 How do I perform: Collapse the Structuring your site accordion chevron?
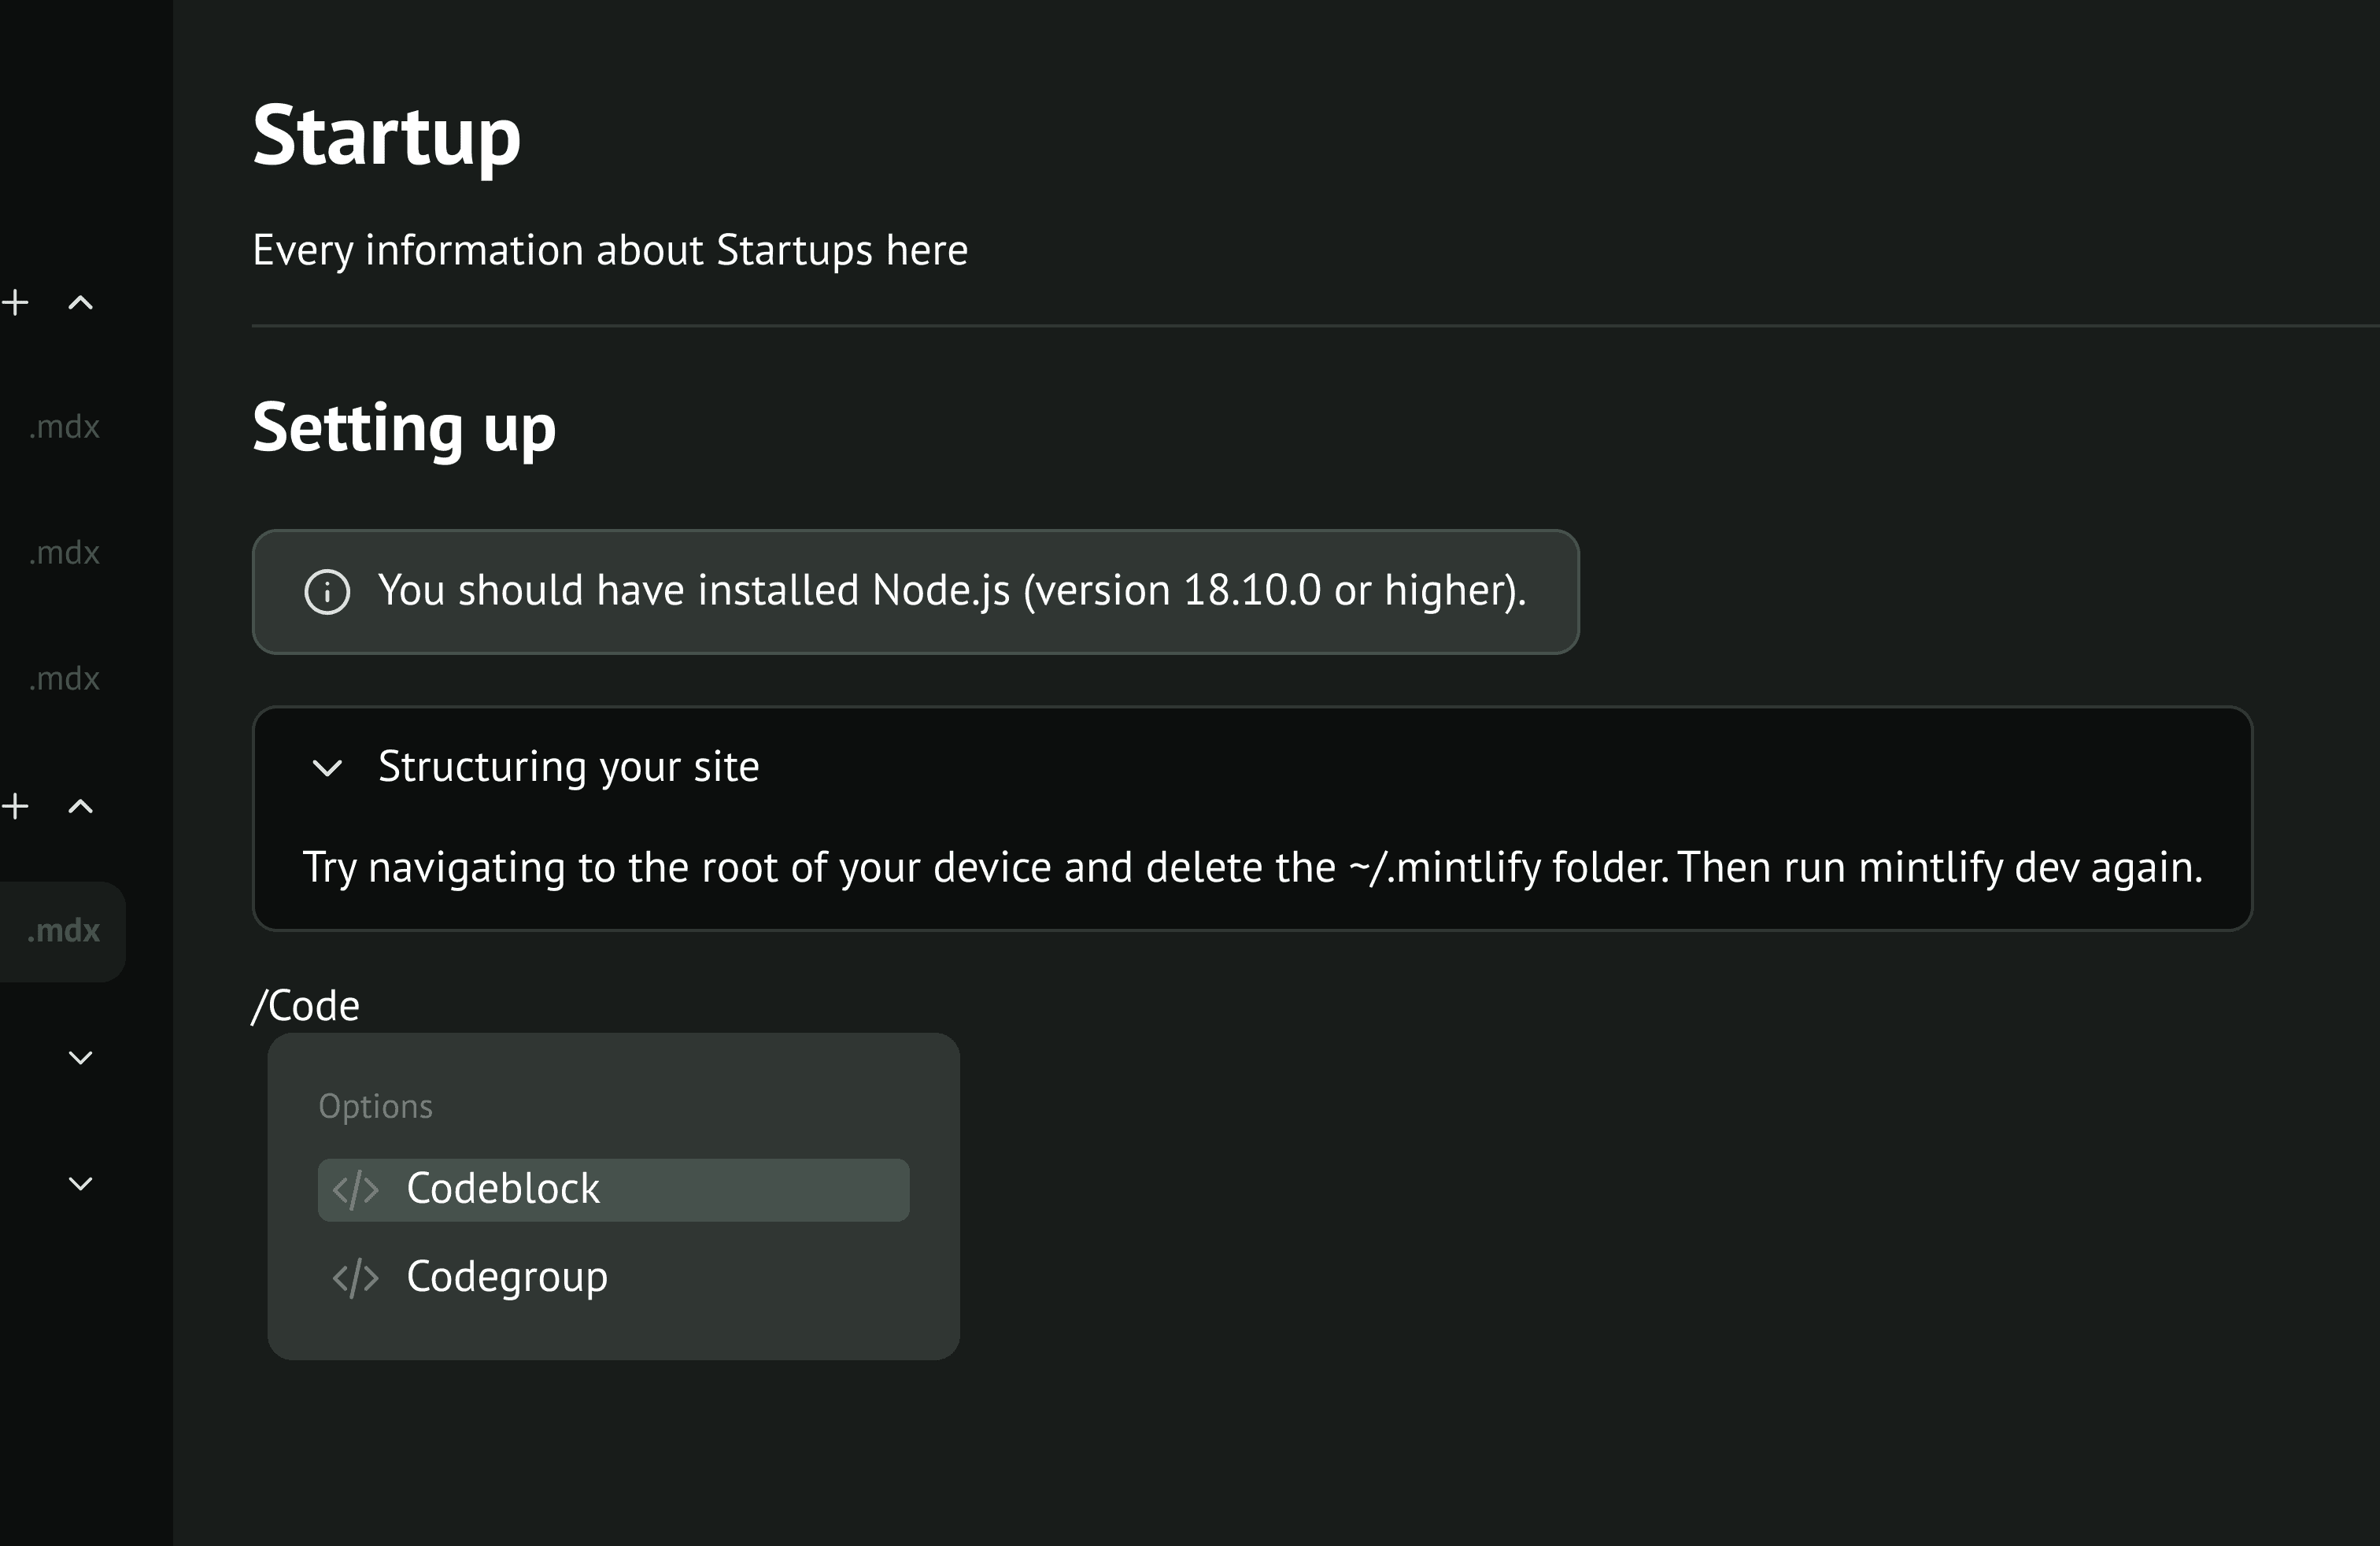pos(327,768)
